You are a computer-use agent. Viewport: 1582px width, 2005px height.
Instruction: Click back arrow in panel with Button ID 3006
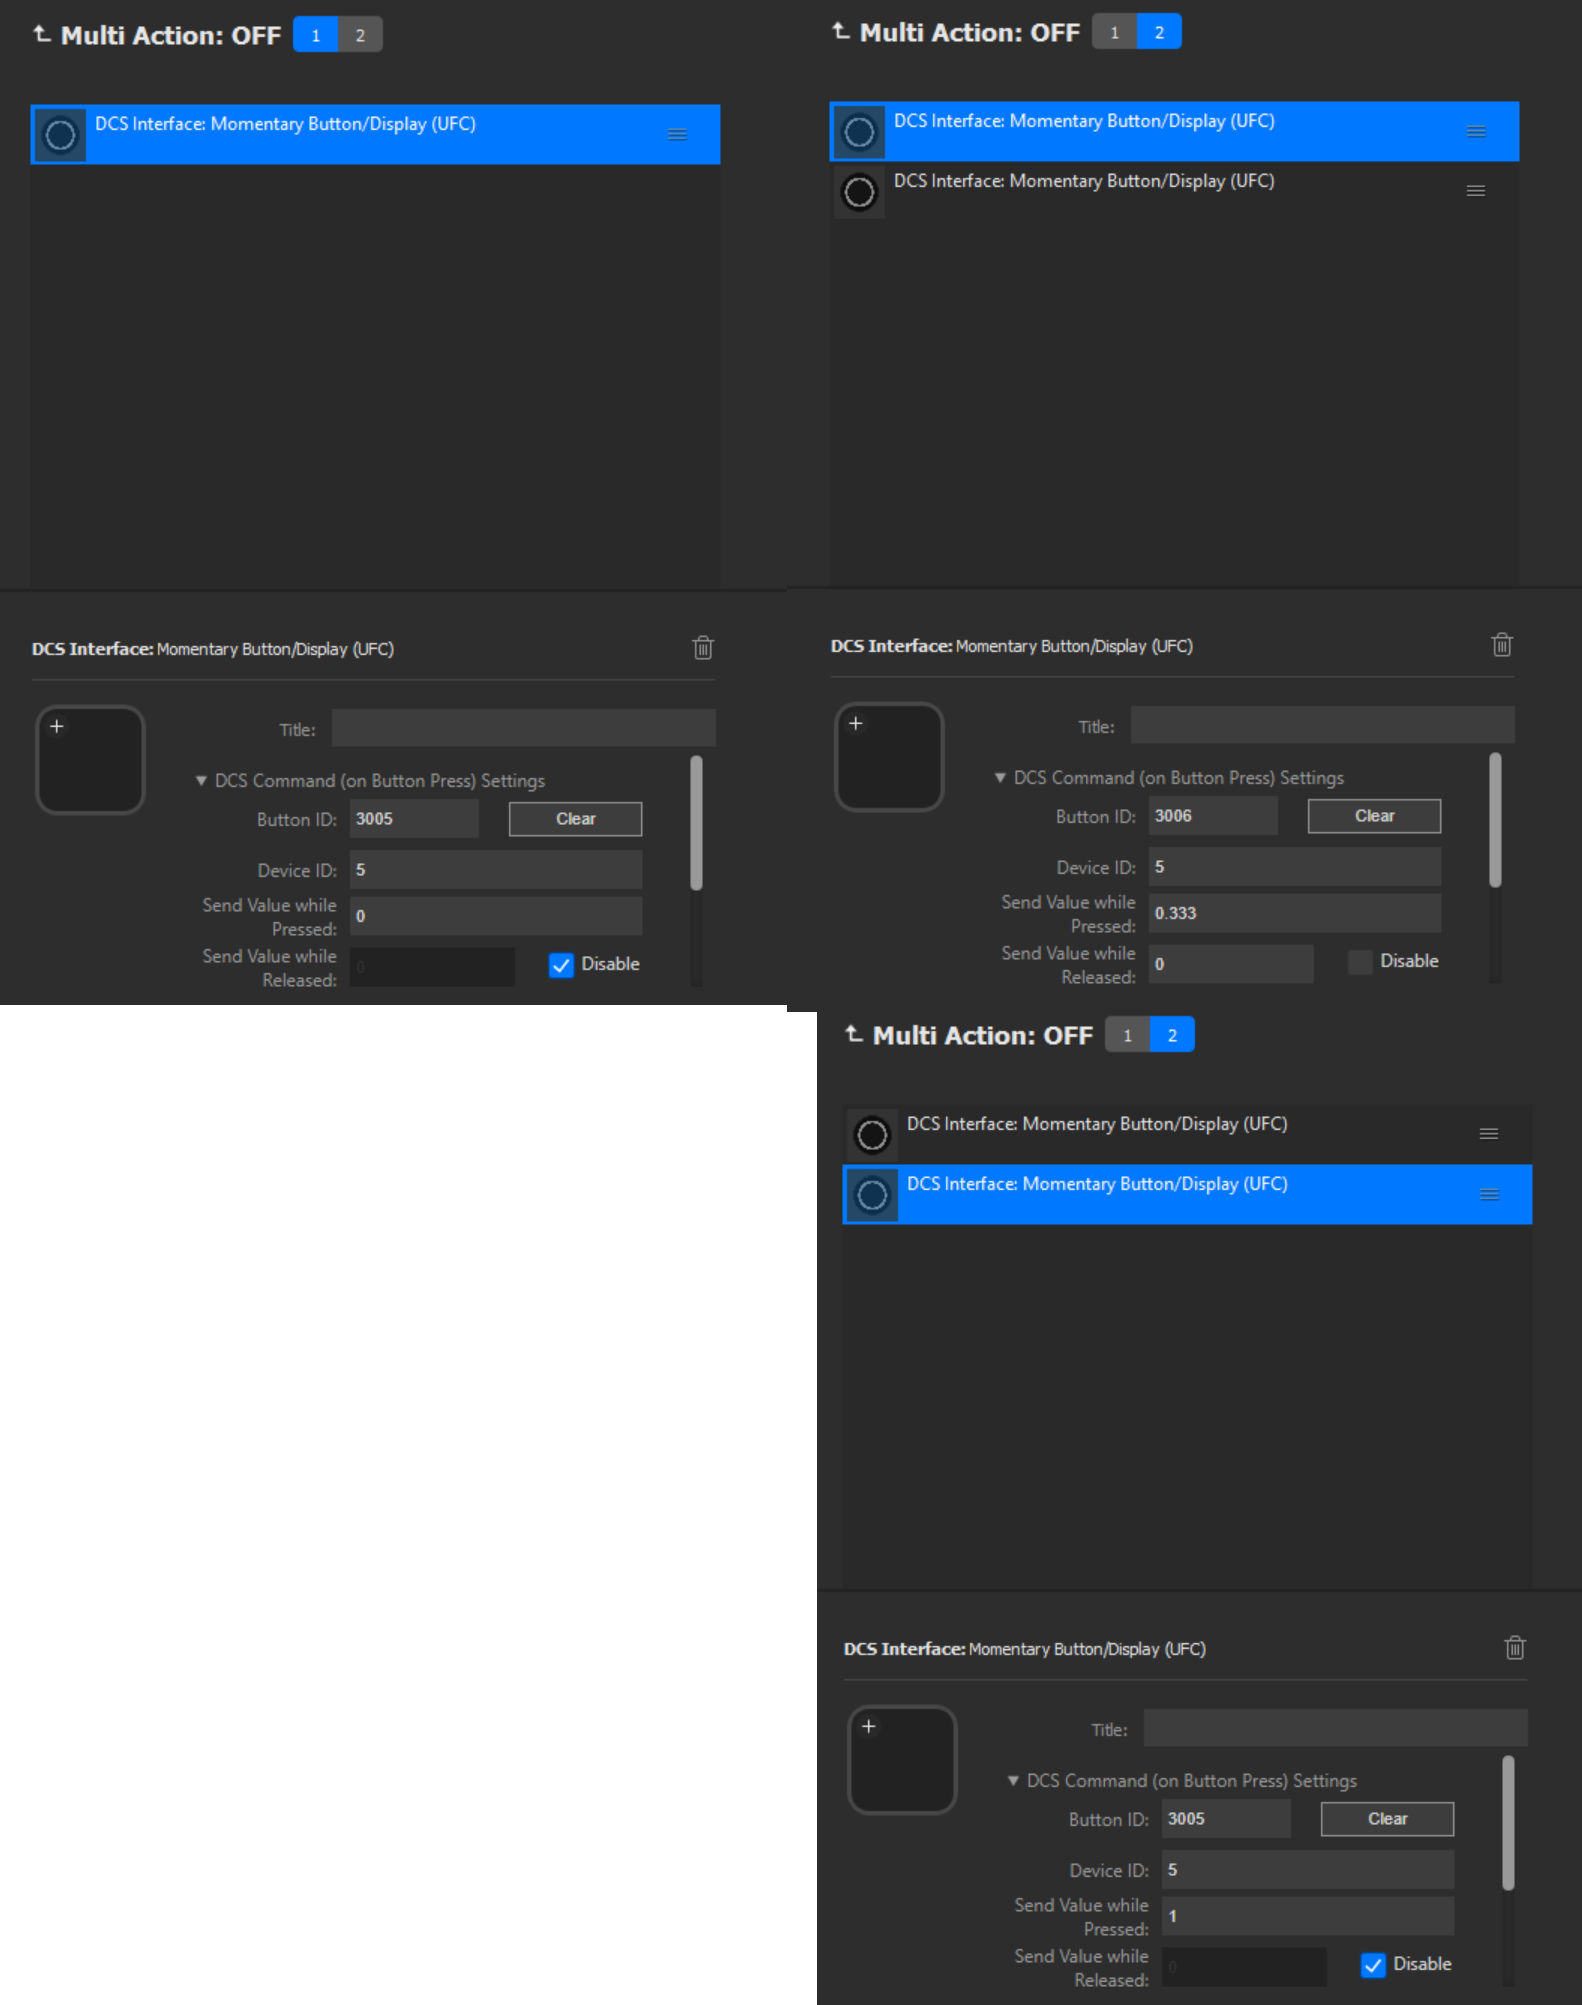(x=841, y=31)
